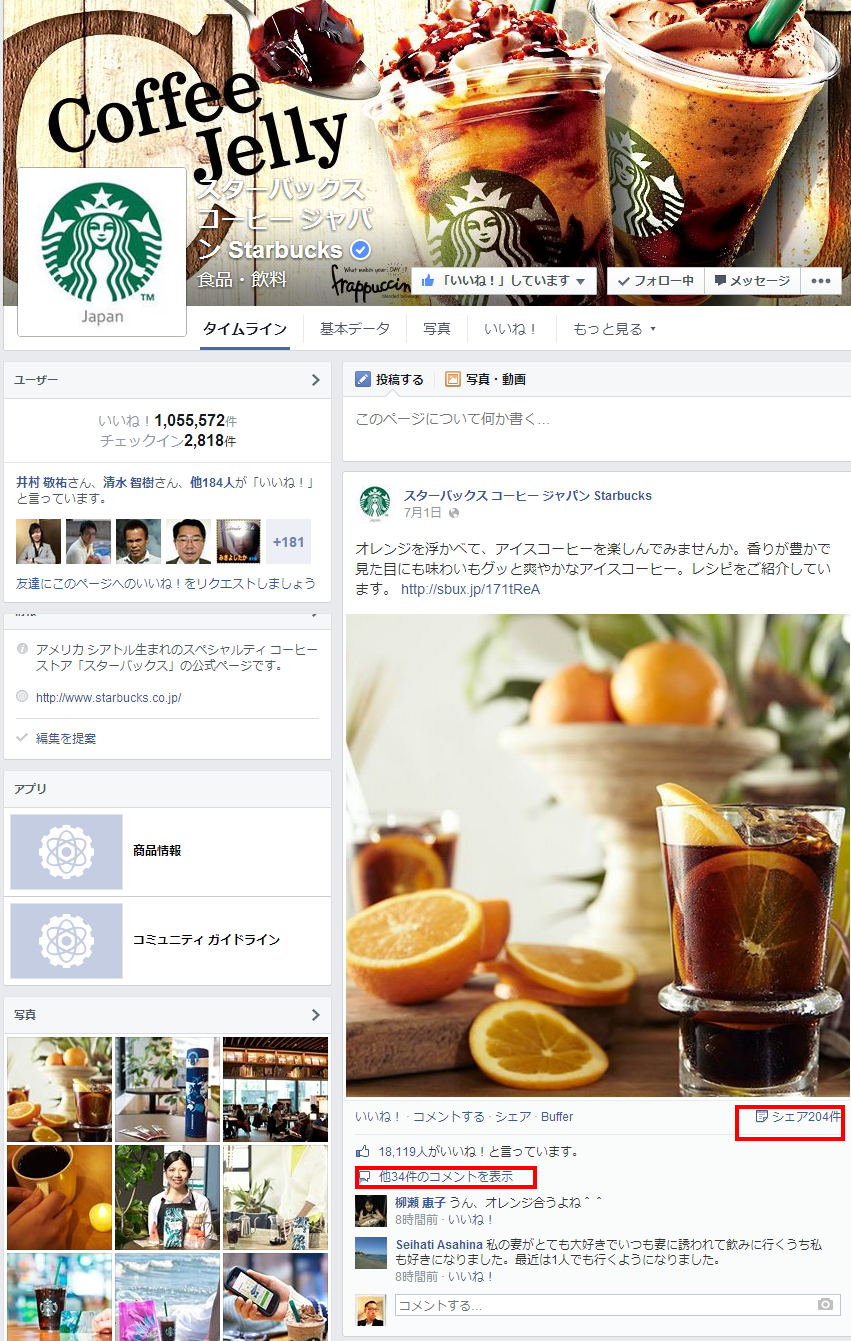
Task: Click Buffer under the post
Action: tap(557, 1117)
